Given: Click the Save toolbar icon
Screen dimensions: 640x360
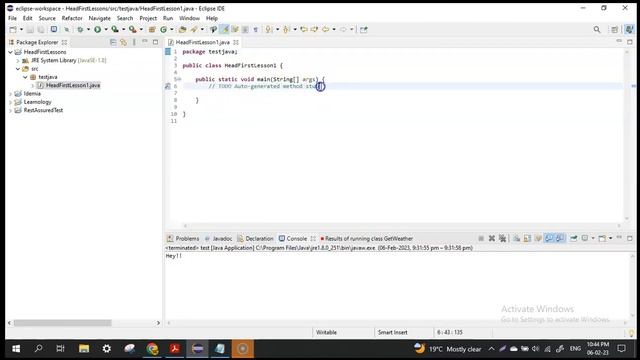Looking at the screenshot, I should point(30,29).
